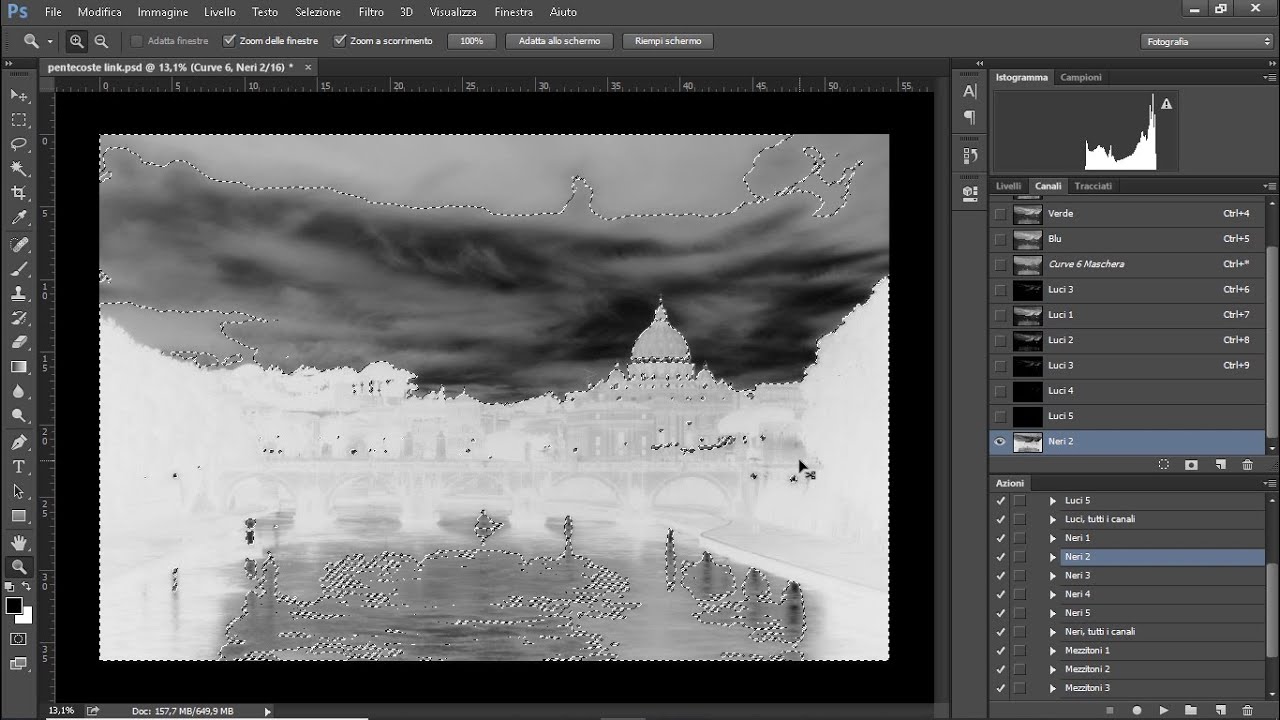This screenshot has height=720, width=1280.
Task: Click the histogram cached data warning icon
Action: click(1166, 104)
